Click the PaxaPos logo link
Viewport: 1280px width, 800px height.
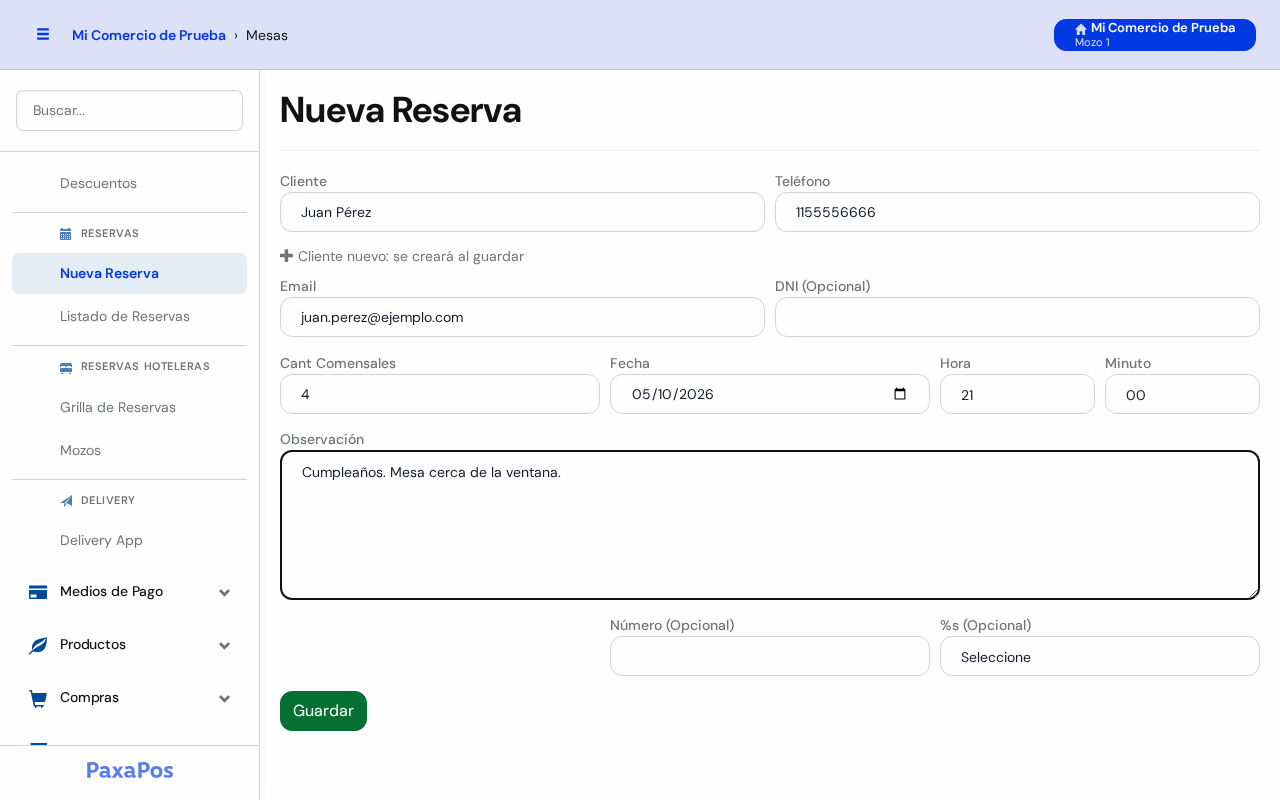(x=130, y=770)
